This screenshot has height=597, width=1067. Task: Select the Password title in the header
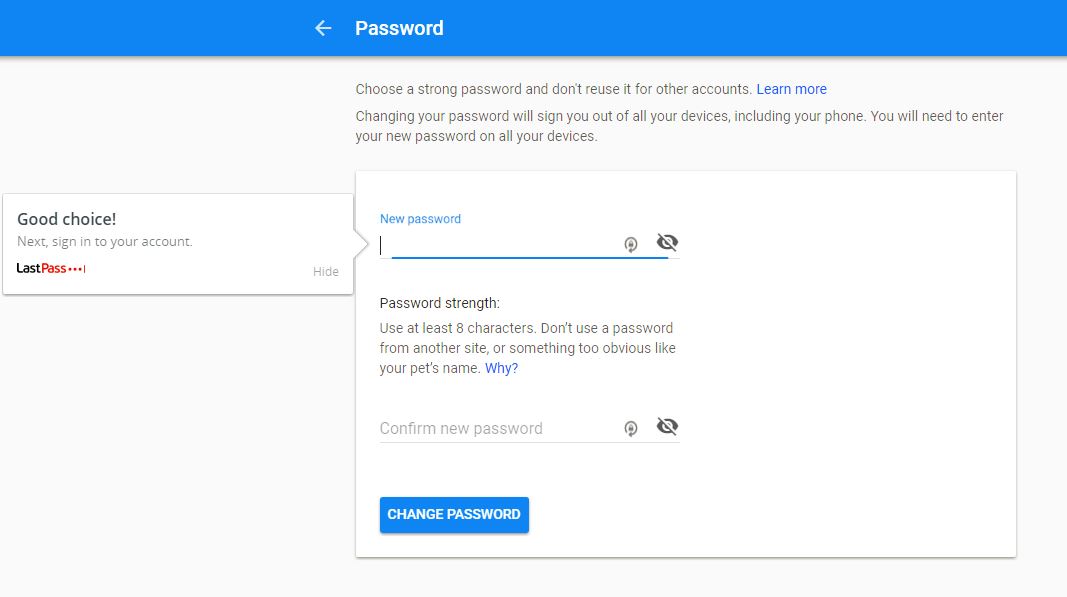(399, 27)
